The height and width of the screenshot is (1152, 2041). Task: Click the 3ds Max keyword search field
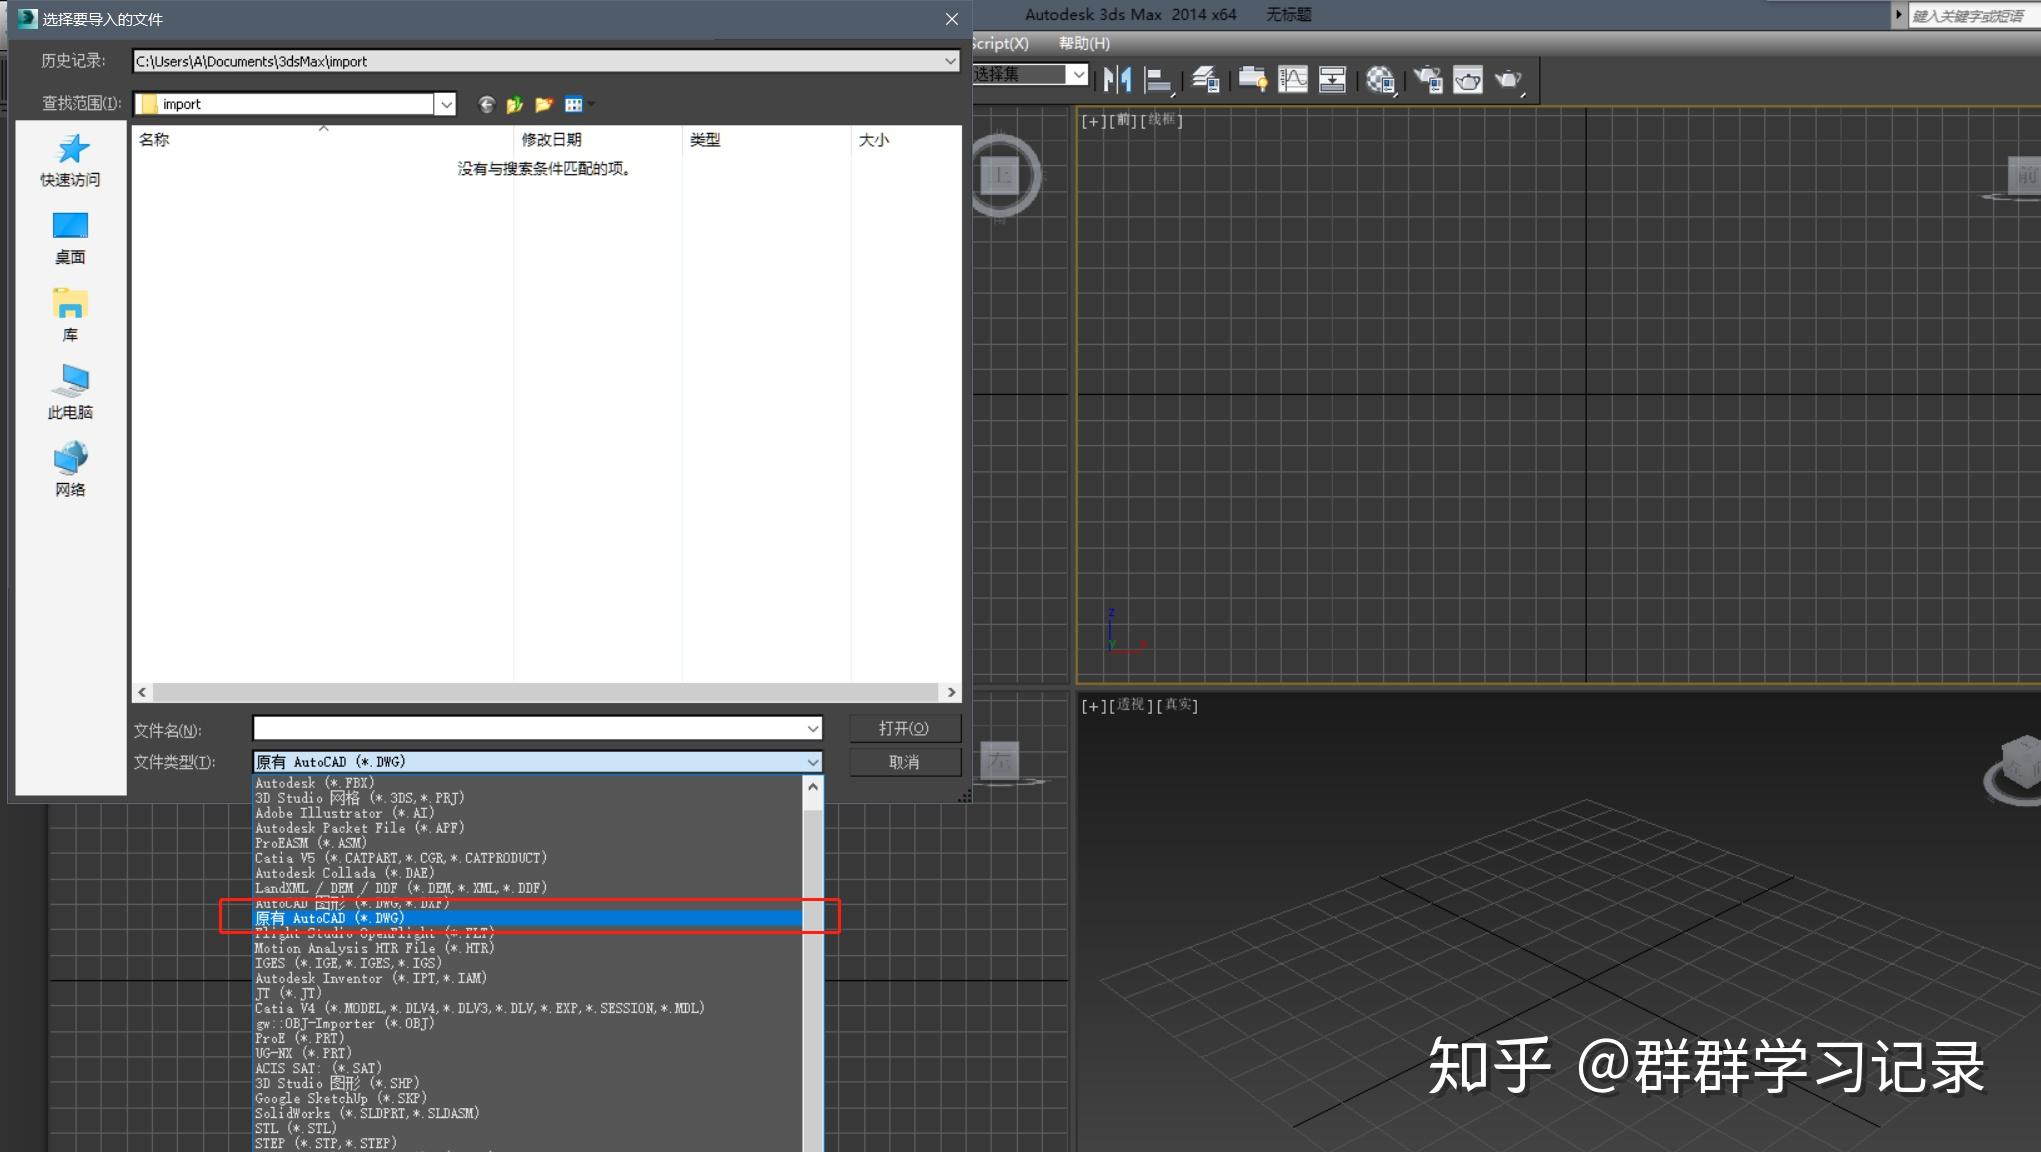[1974, 15]
